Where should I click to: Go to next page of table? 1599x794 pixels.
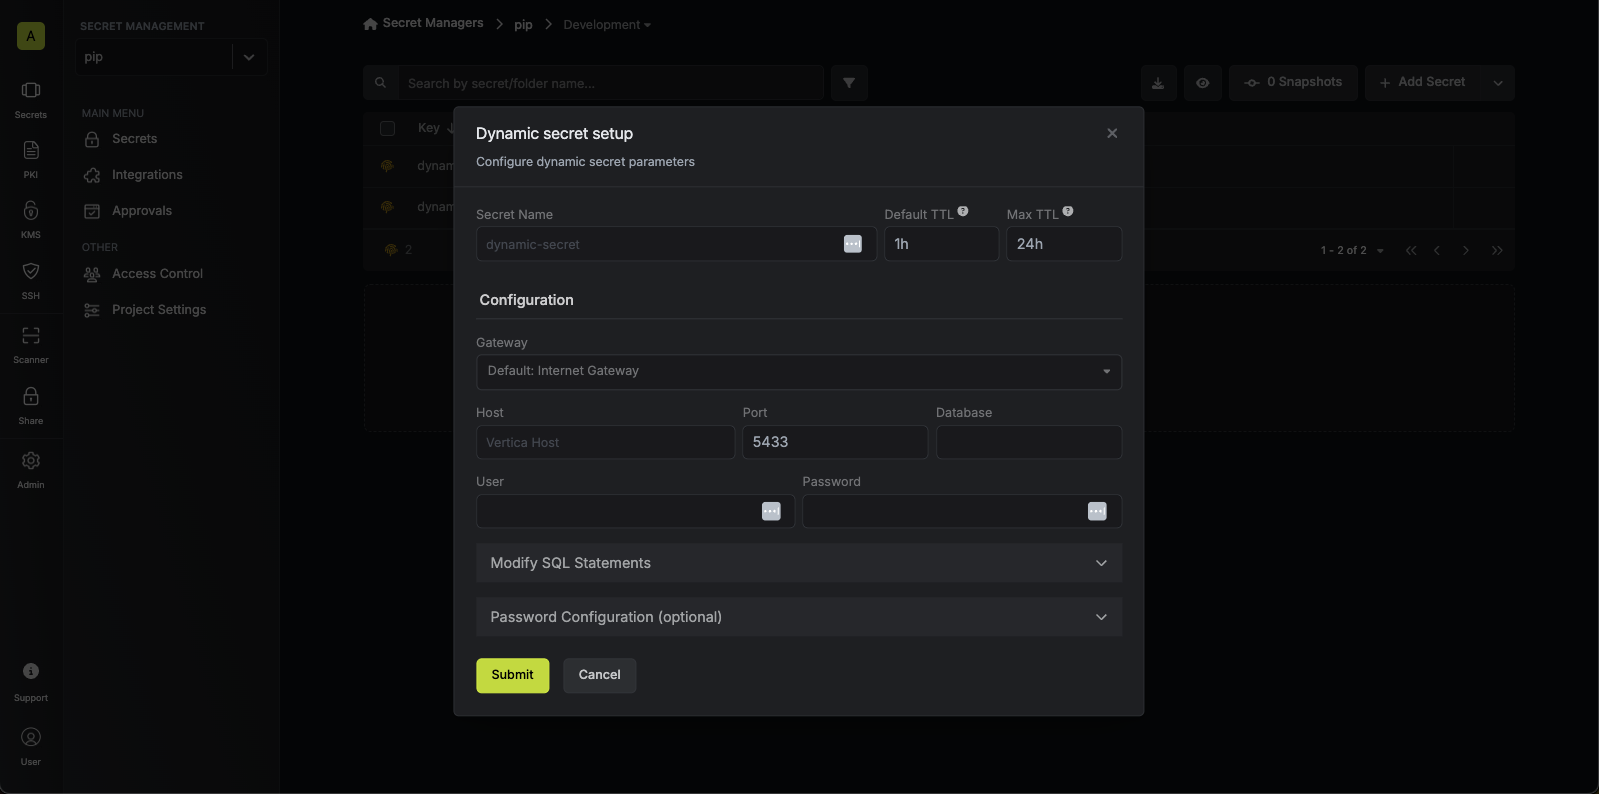pos(1466,250)
